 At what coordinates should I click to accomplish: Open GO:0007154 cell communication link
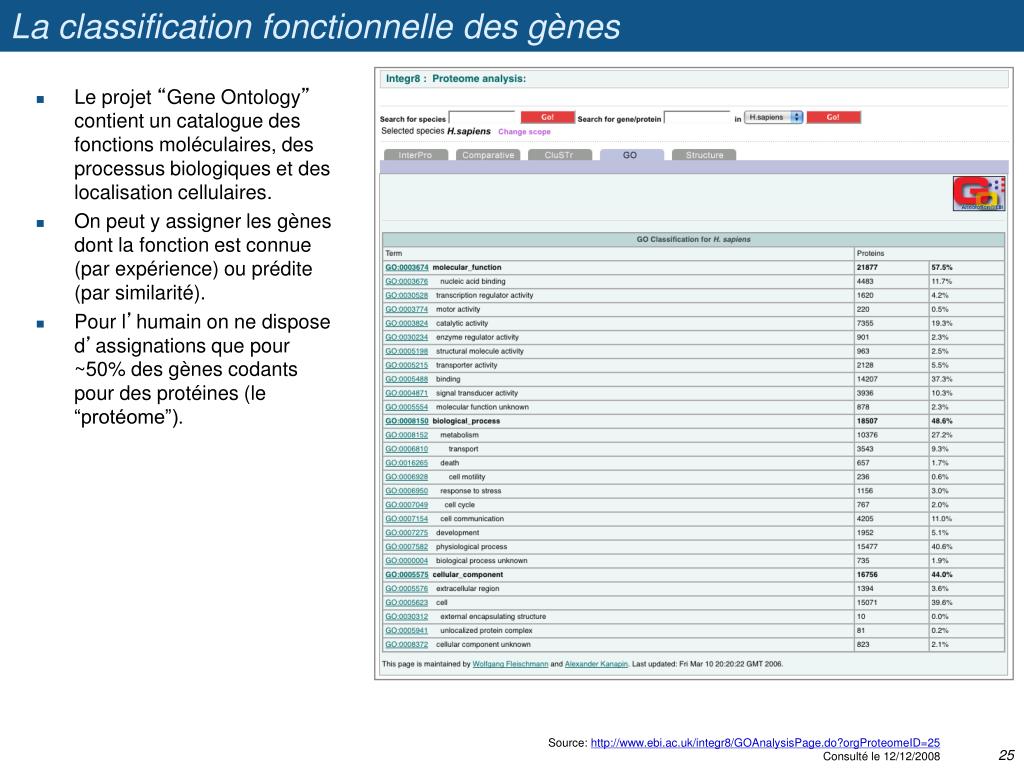tap(407, 519)
